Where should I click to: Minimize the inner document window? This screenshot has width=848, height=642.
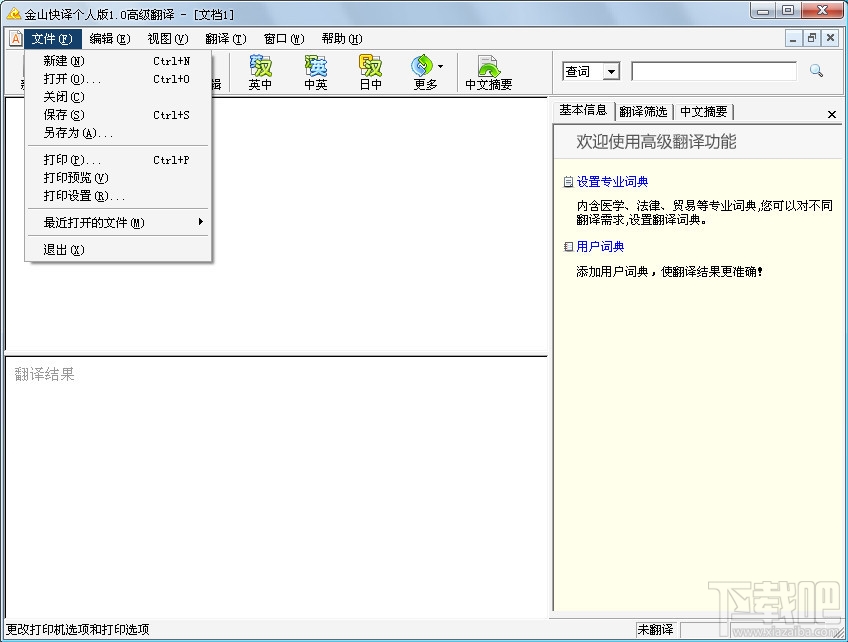793,38
